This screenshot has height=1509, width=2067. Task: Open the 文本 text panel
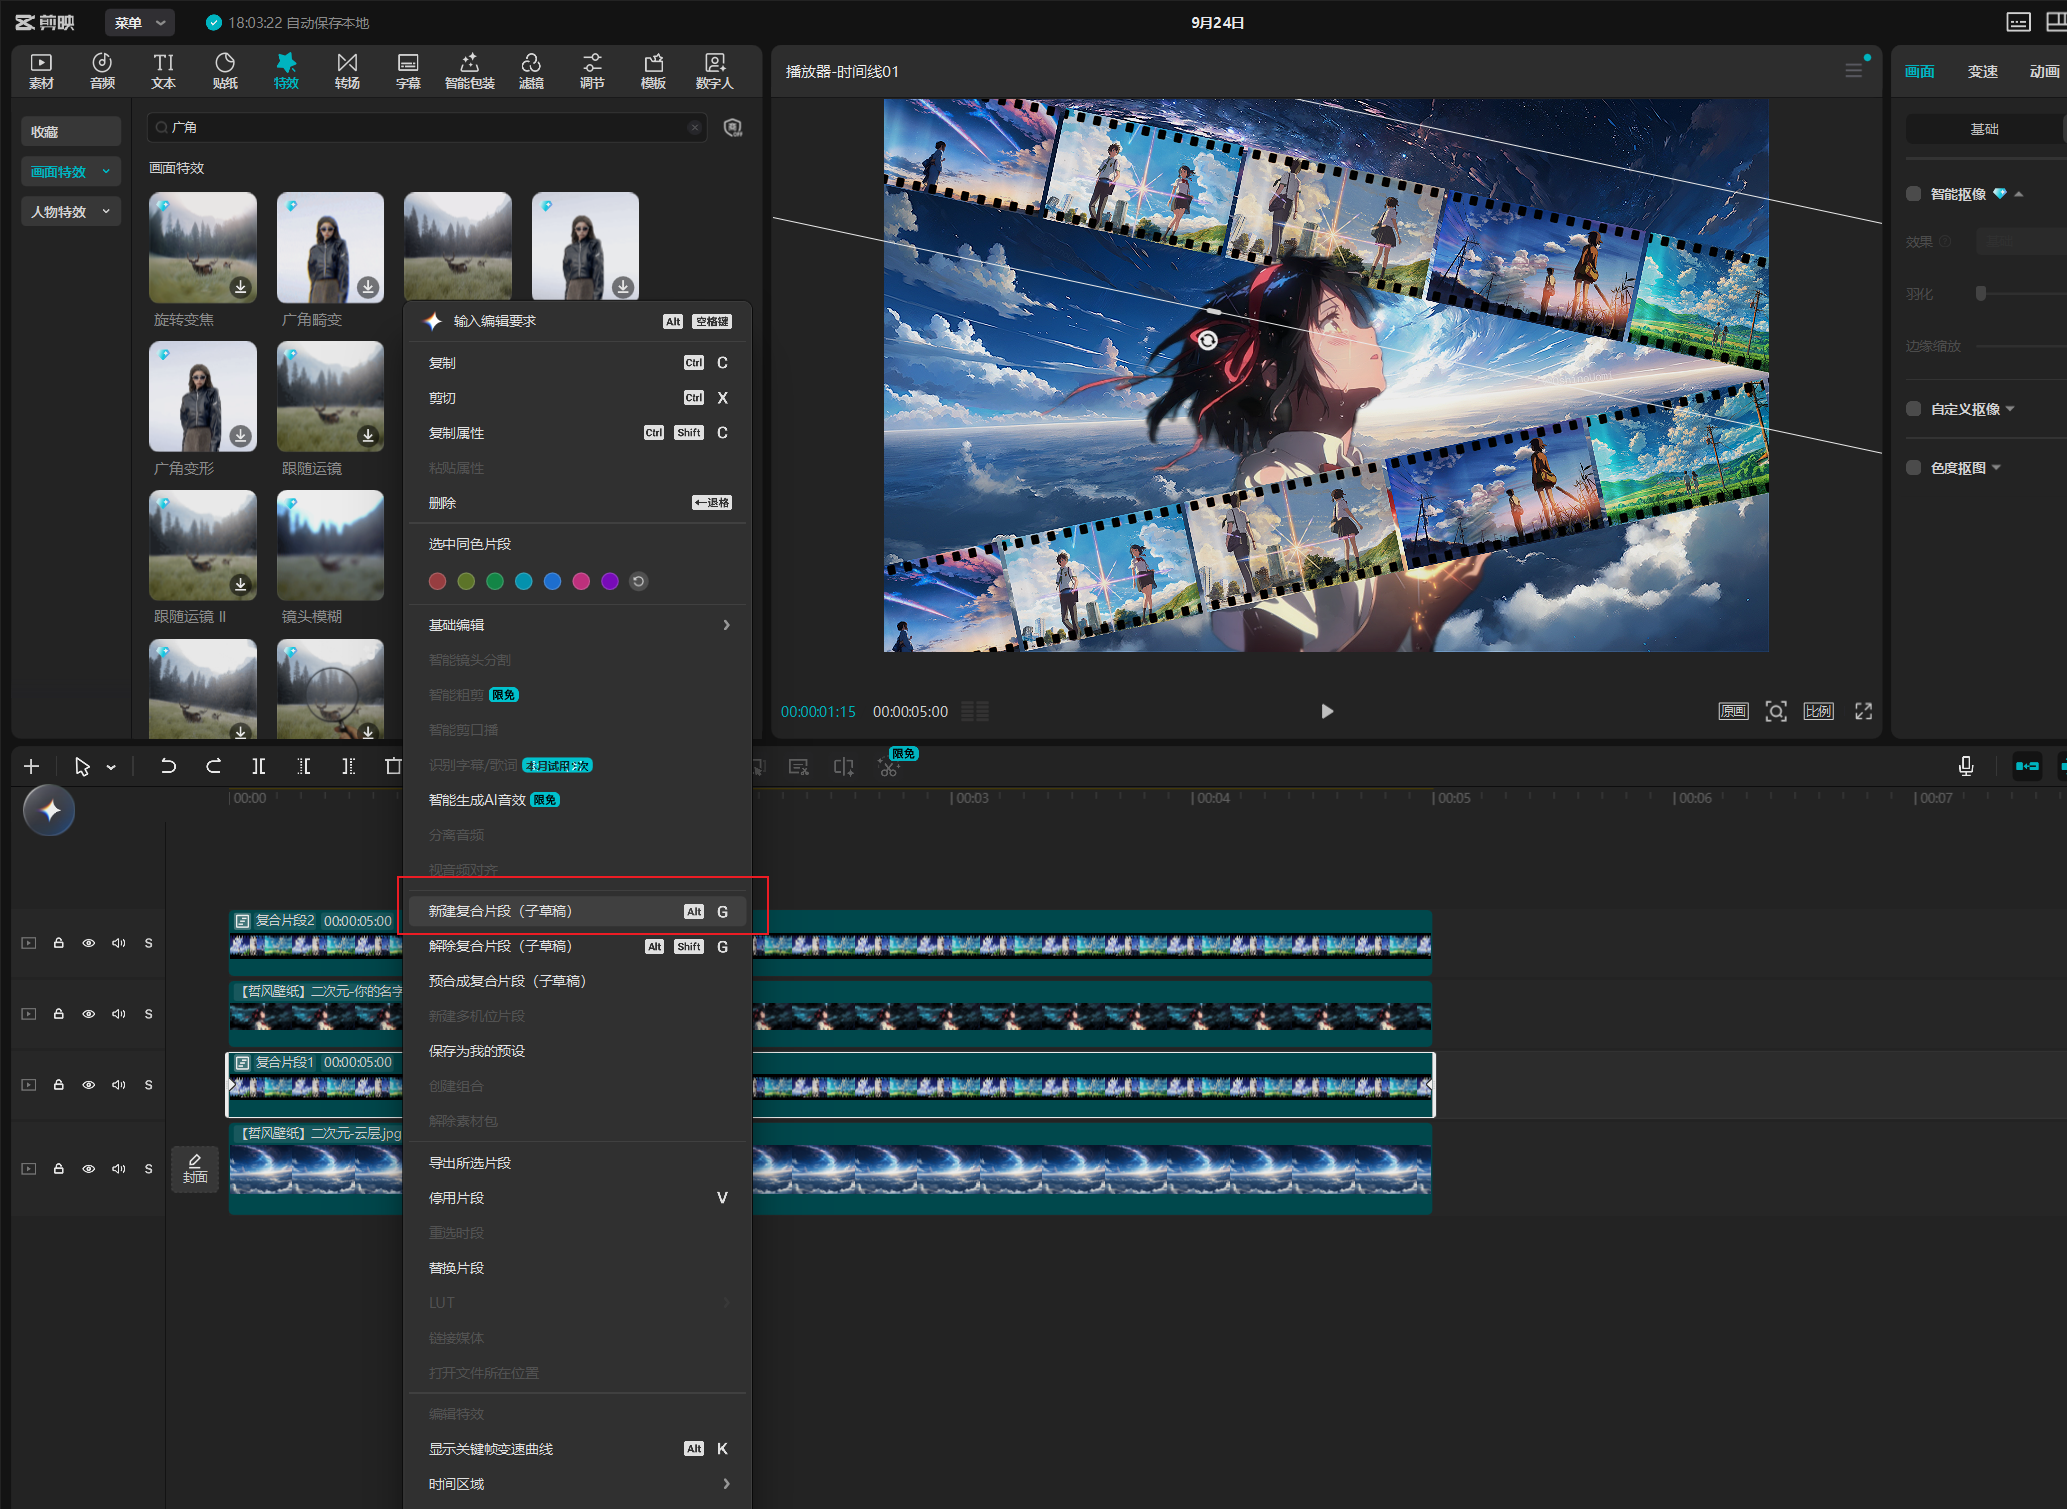(163, 71)
